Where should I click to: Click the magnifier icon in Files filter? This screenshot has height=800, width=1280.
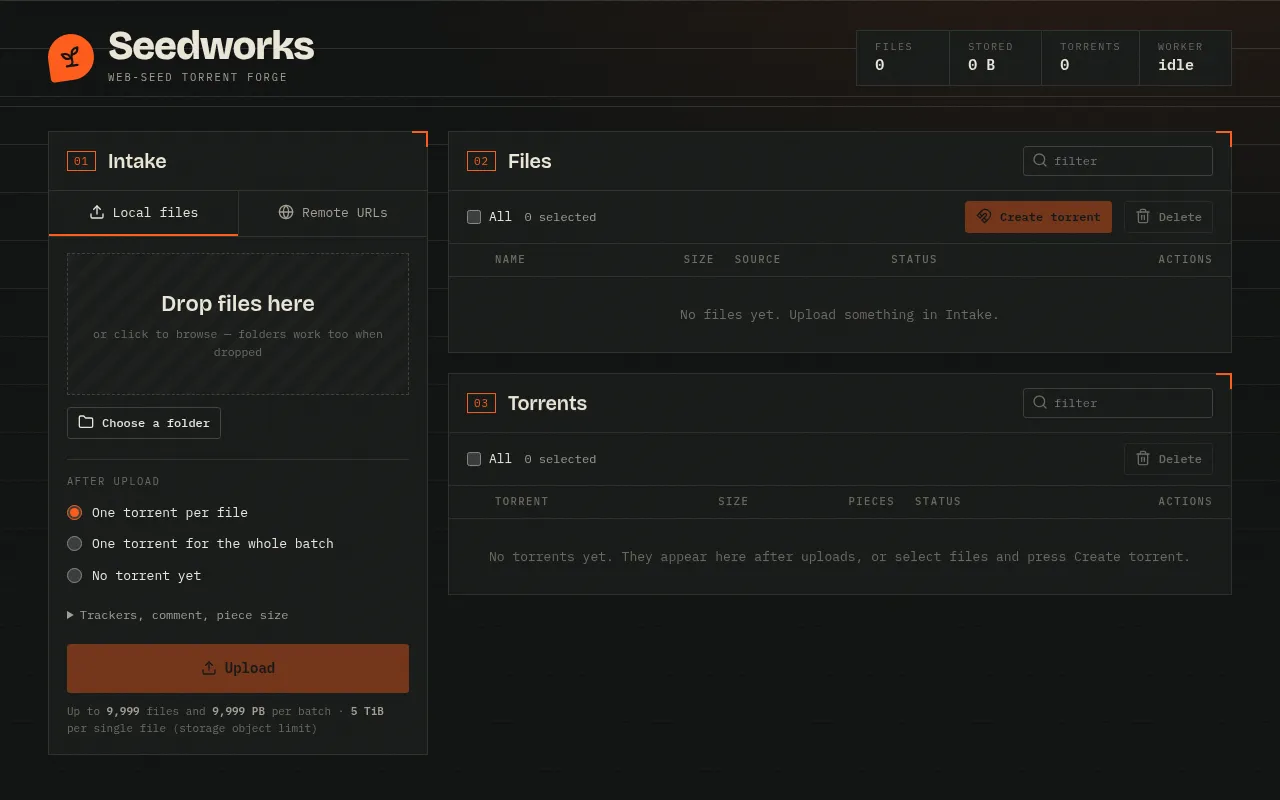(x=1040, y=160)
